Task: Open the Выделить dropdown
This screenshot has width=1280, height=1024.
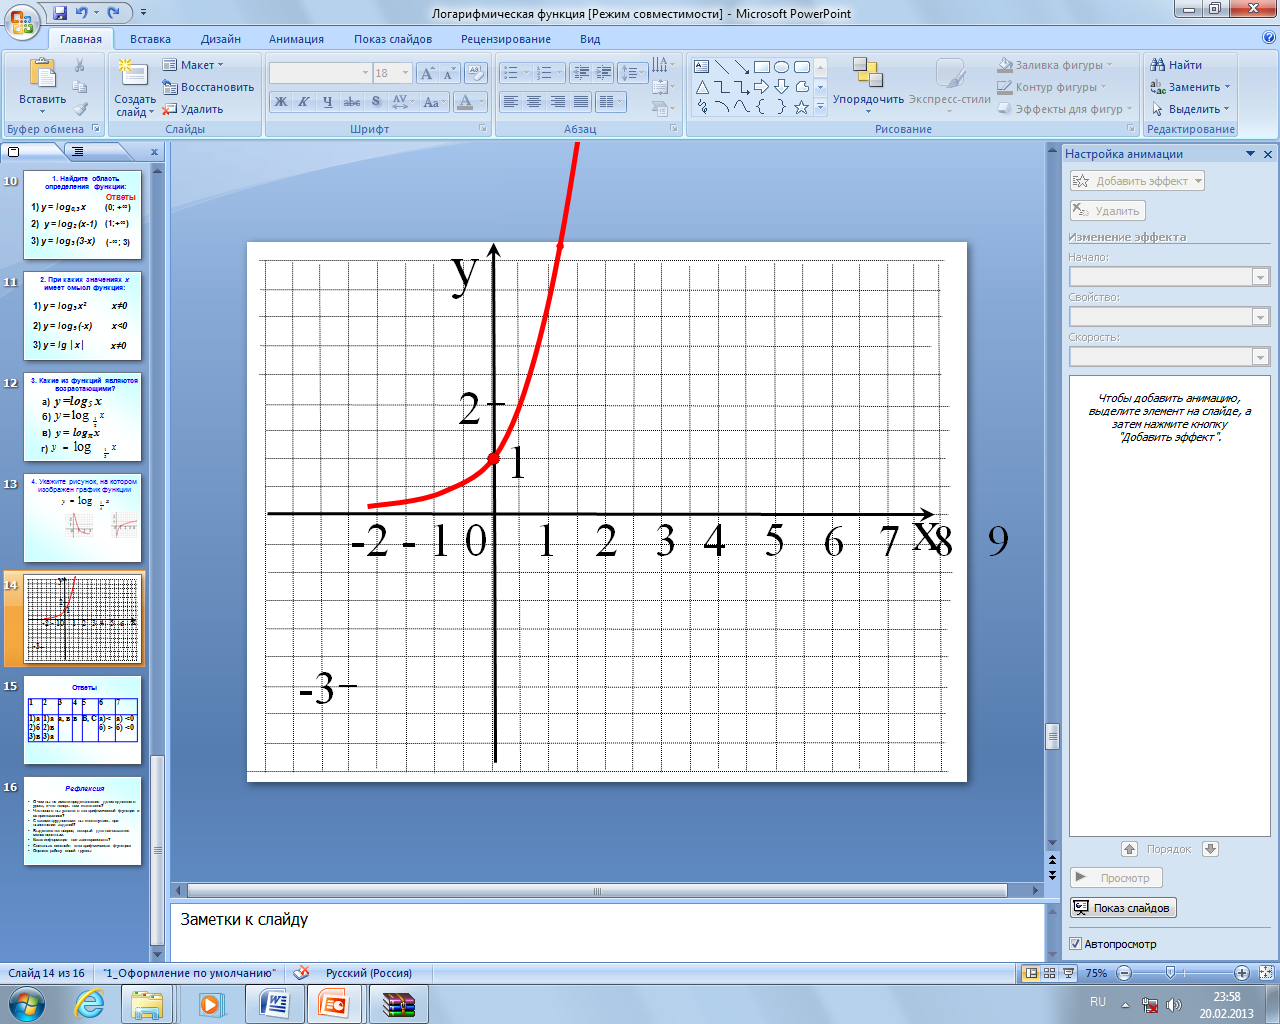Action: 1190,109
